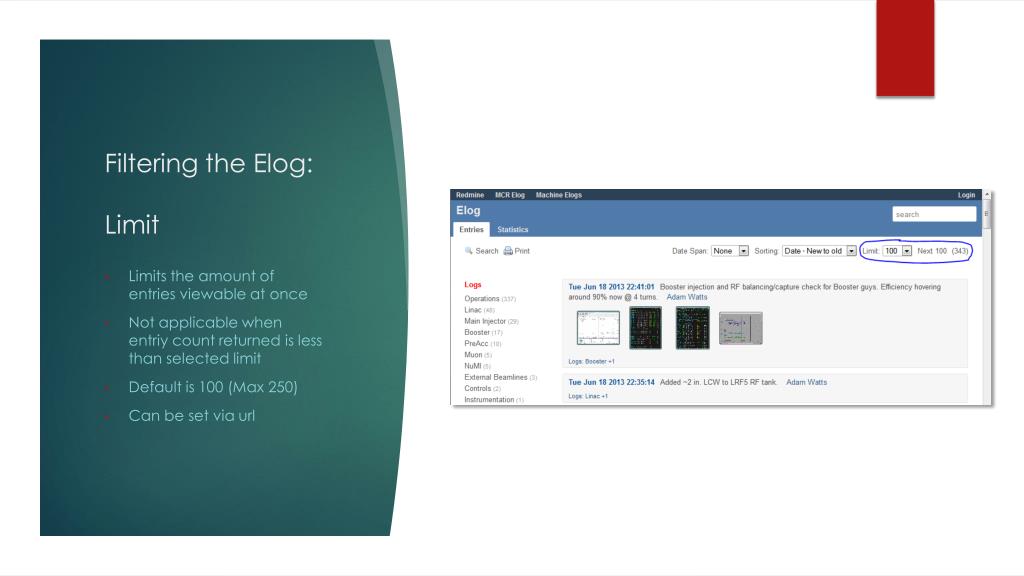Open entry Tue Jun 18 2013 22:35:14
The width and height of the screenshot is (1024, 576).
pos(611,382)
